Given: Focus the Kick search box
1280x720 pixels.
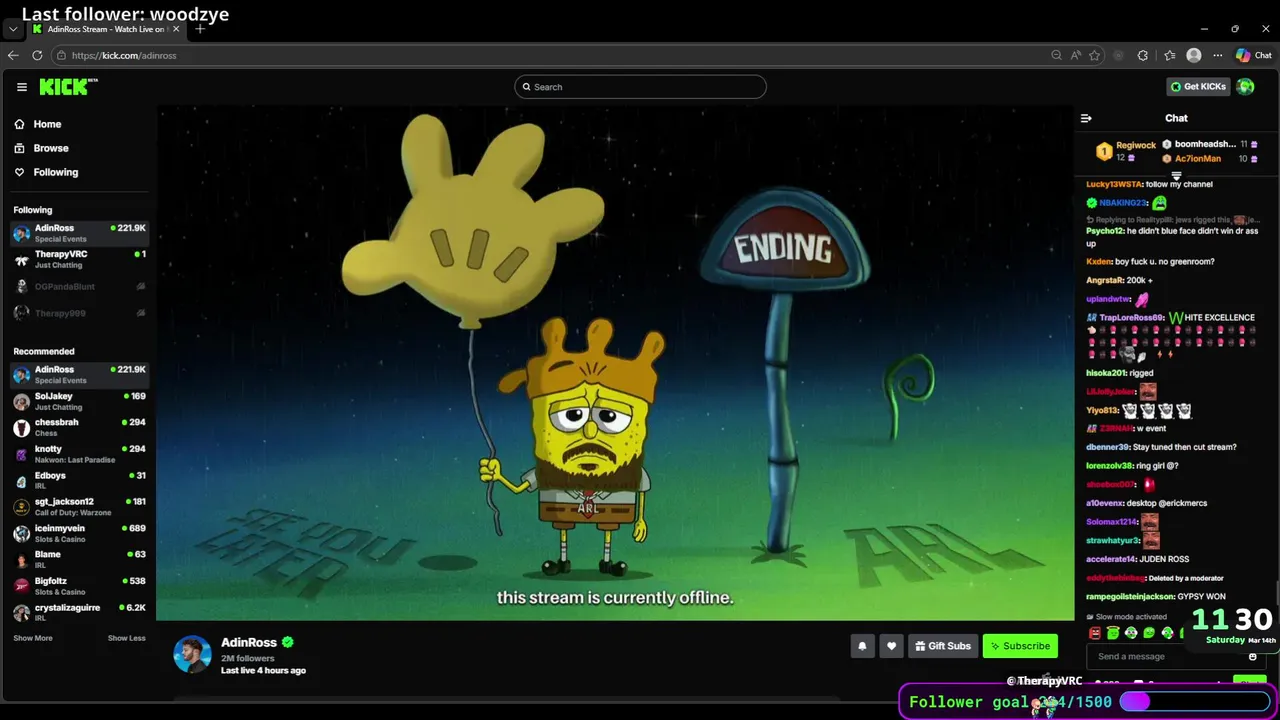Looking at the screenshot, I should [640, 87].
